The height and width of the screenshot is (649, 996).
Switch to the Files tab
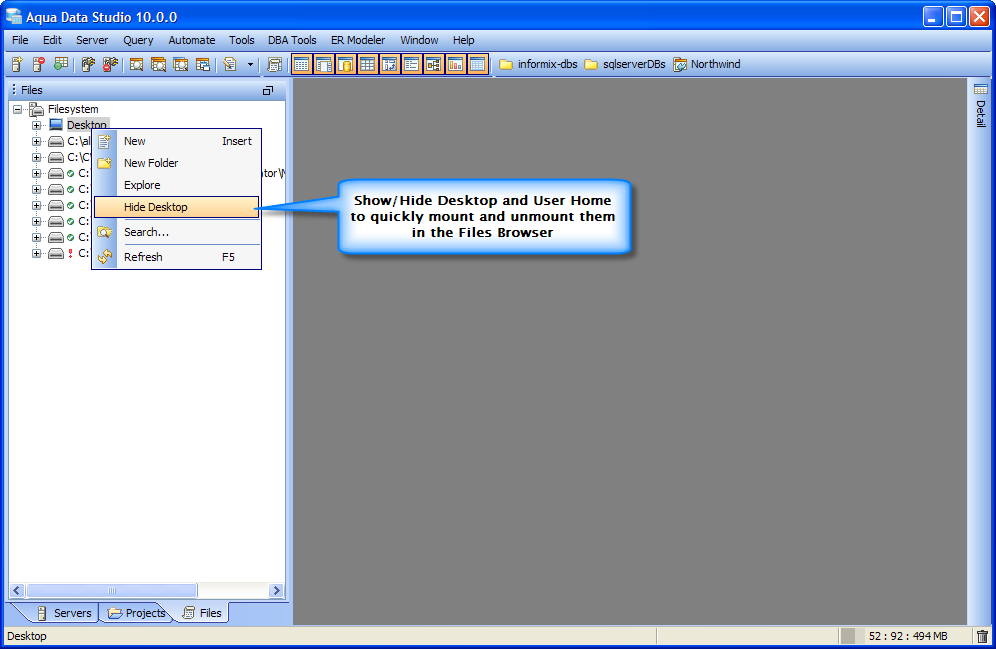pos(202,613)
